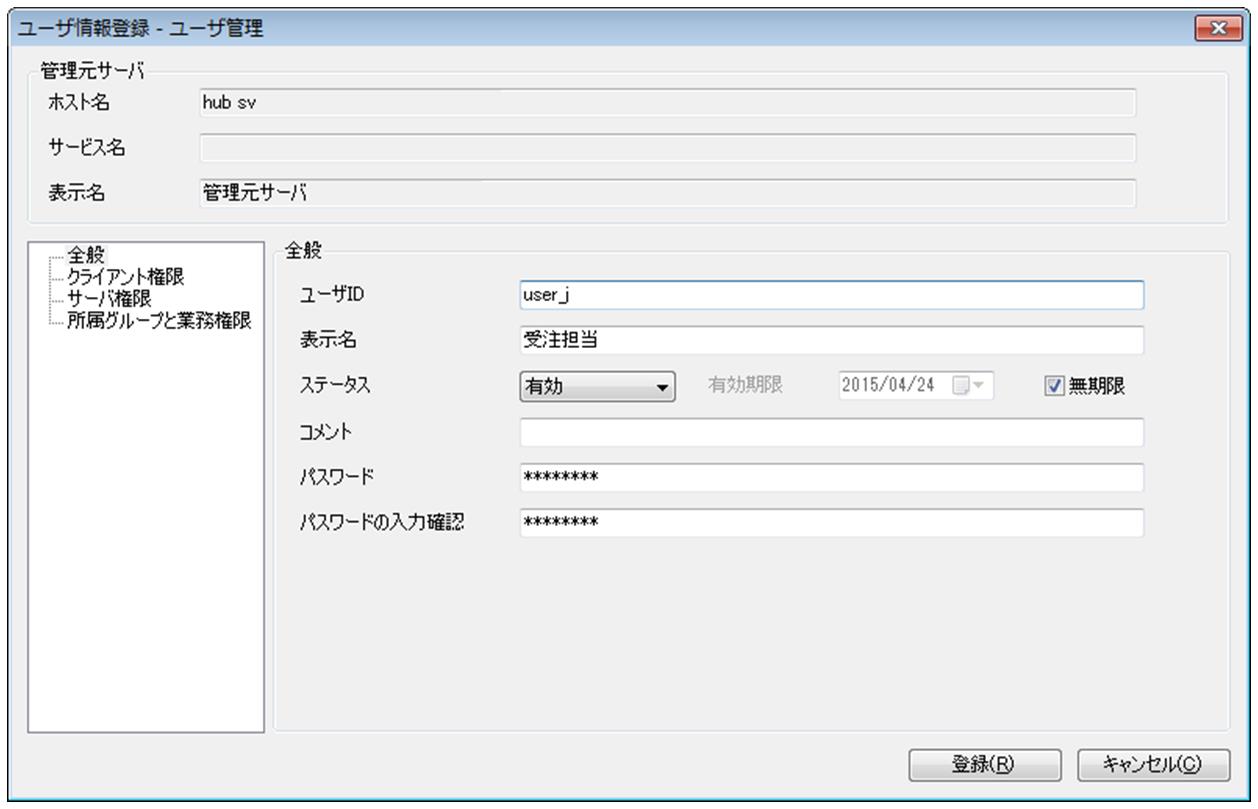The image size is (1258, 809).
Task: Uncheck the 無期限 checkbox
Action: (x=1052, y=387)
